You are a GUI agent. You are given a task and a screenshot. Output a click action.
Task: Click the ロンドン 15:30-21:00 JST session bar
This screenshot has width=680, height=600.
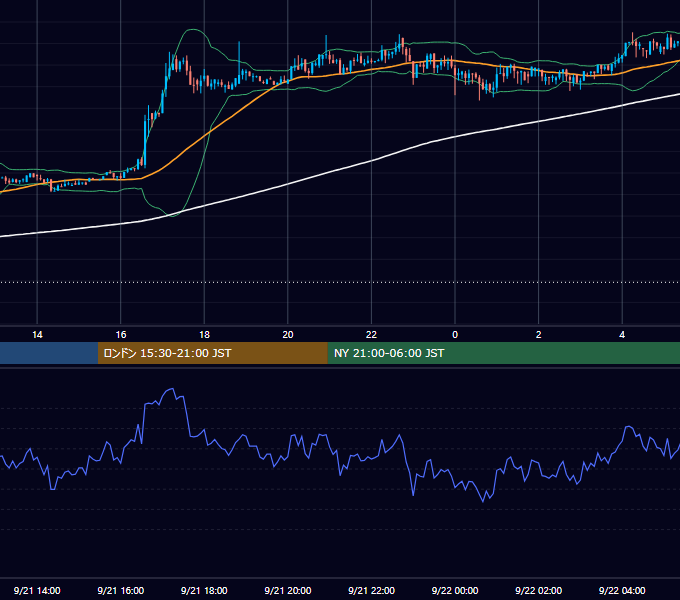(212, 353)
